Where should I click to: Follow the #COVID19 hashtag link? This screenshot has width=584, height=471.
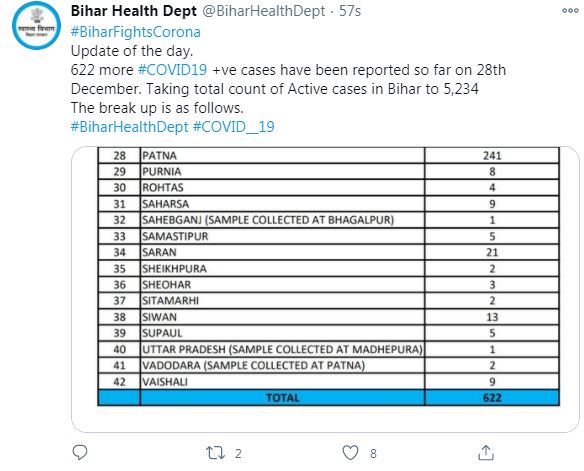(172, 70)
